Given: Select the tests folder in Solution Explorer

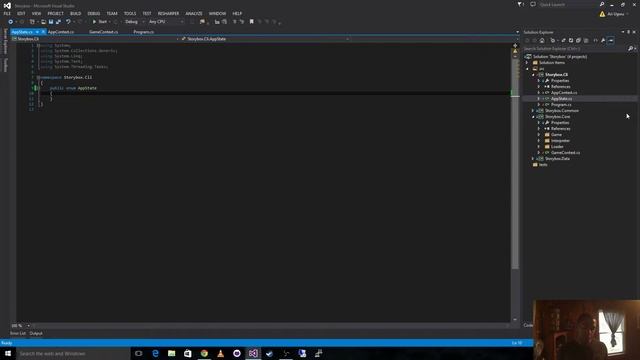Looking at the screenshot, I should click(x=543, y=165).
